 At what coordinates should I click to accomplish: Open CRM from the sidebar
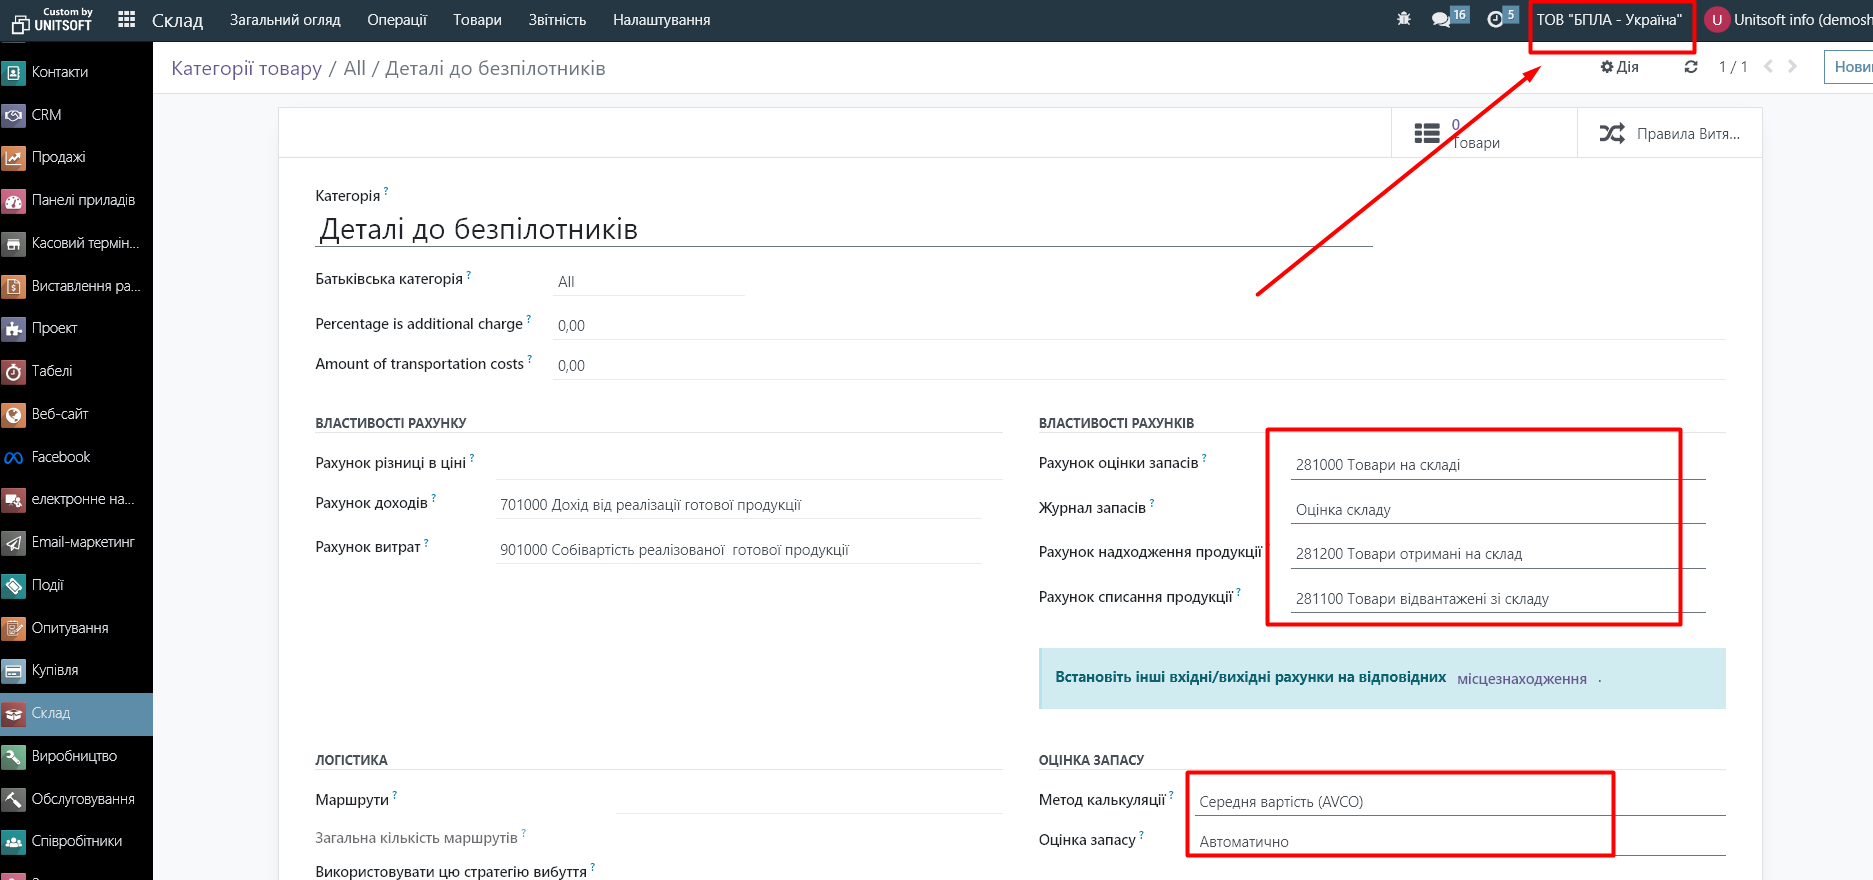point(46,115)
